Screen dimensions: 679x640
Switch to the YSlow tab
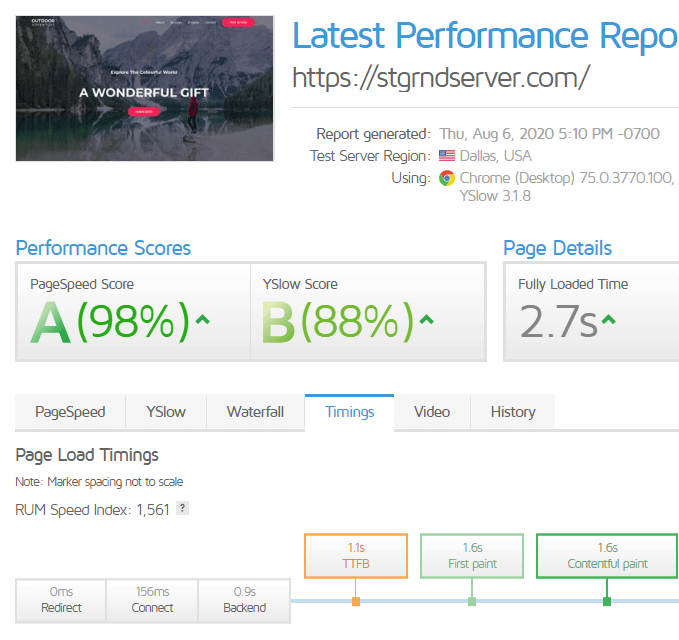[166, 412]
